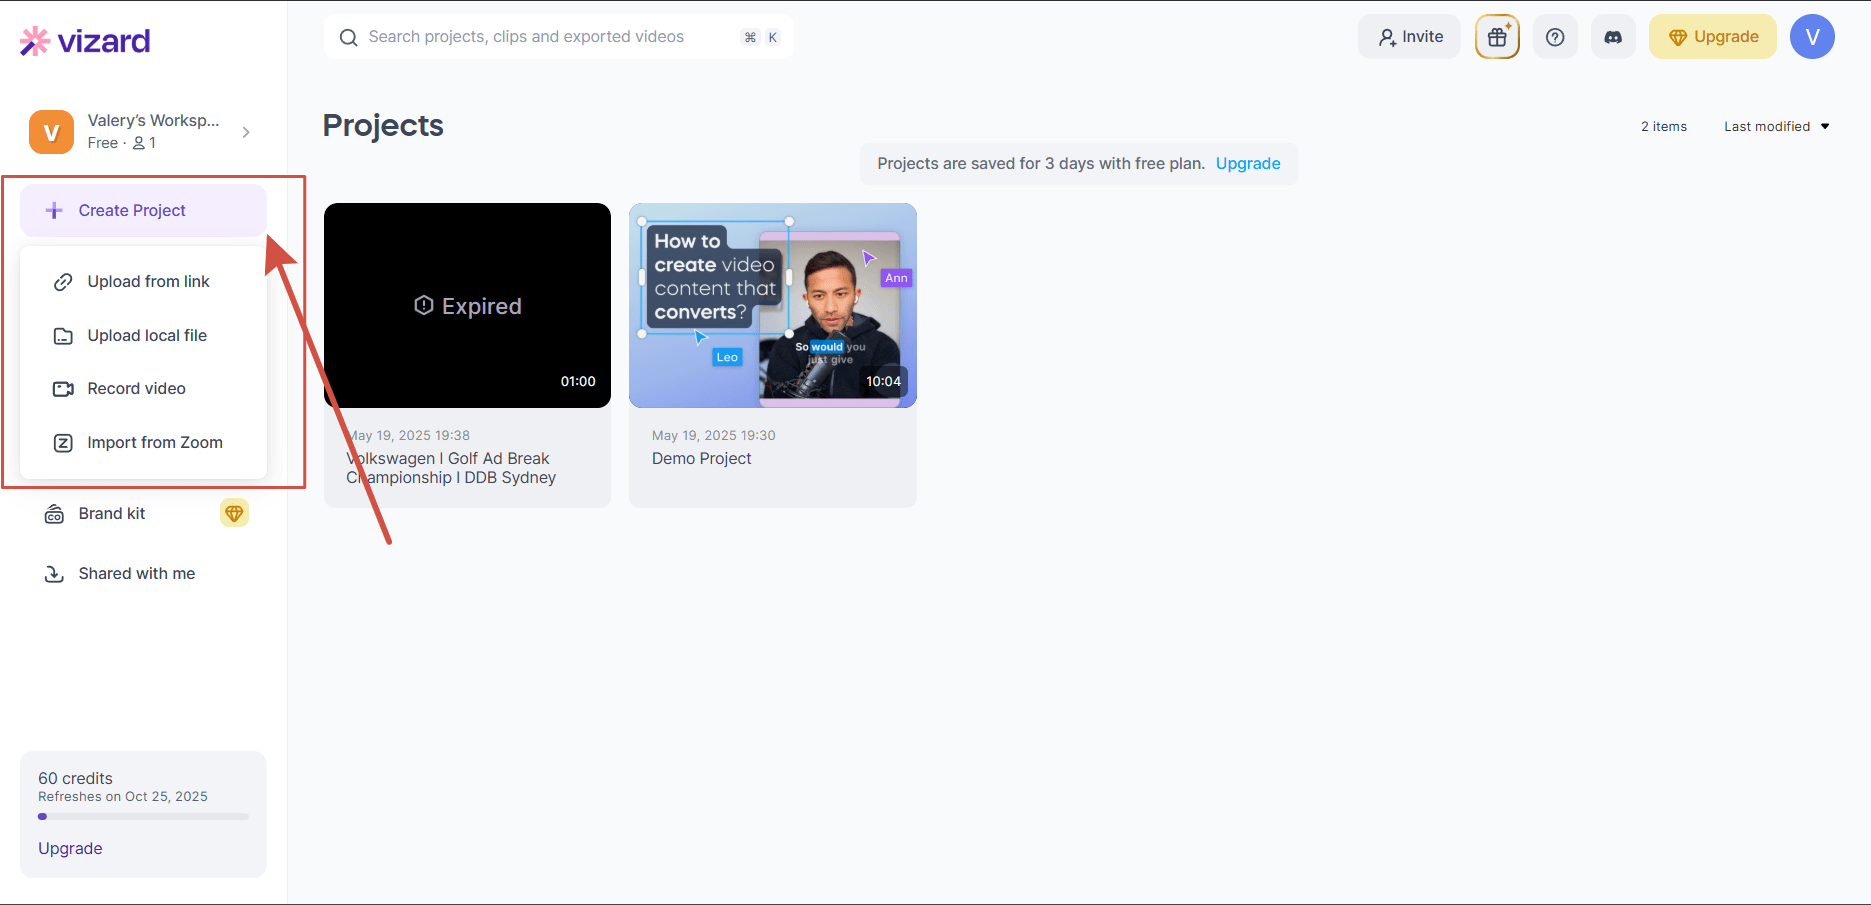Open the Discord community icon
1871x905 pixels.
1613,37
